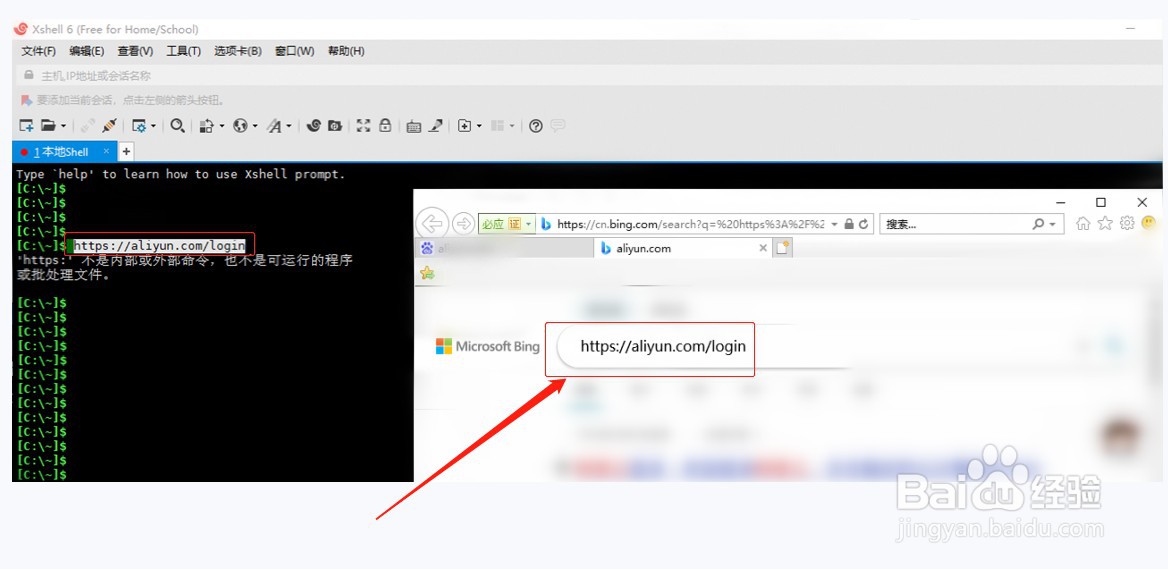This screenshot has height=569, width=1168.
Task: Click the smiley feedback icon in browser
Action: (1149, 223)
